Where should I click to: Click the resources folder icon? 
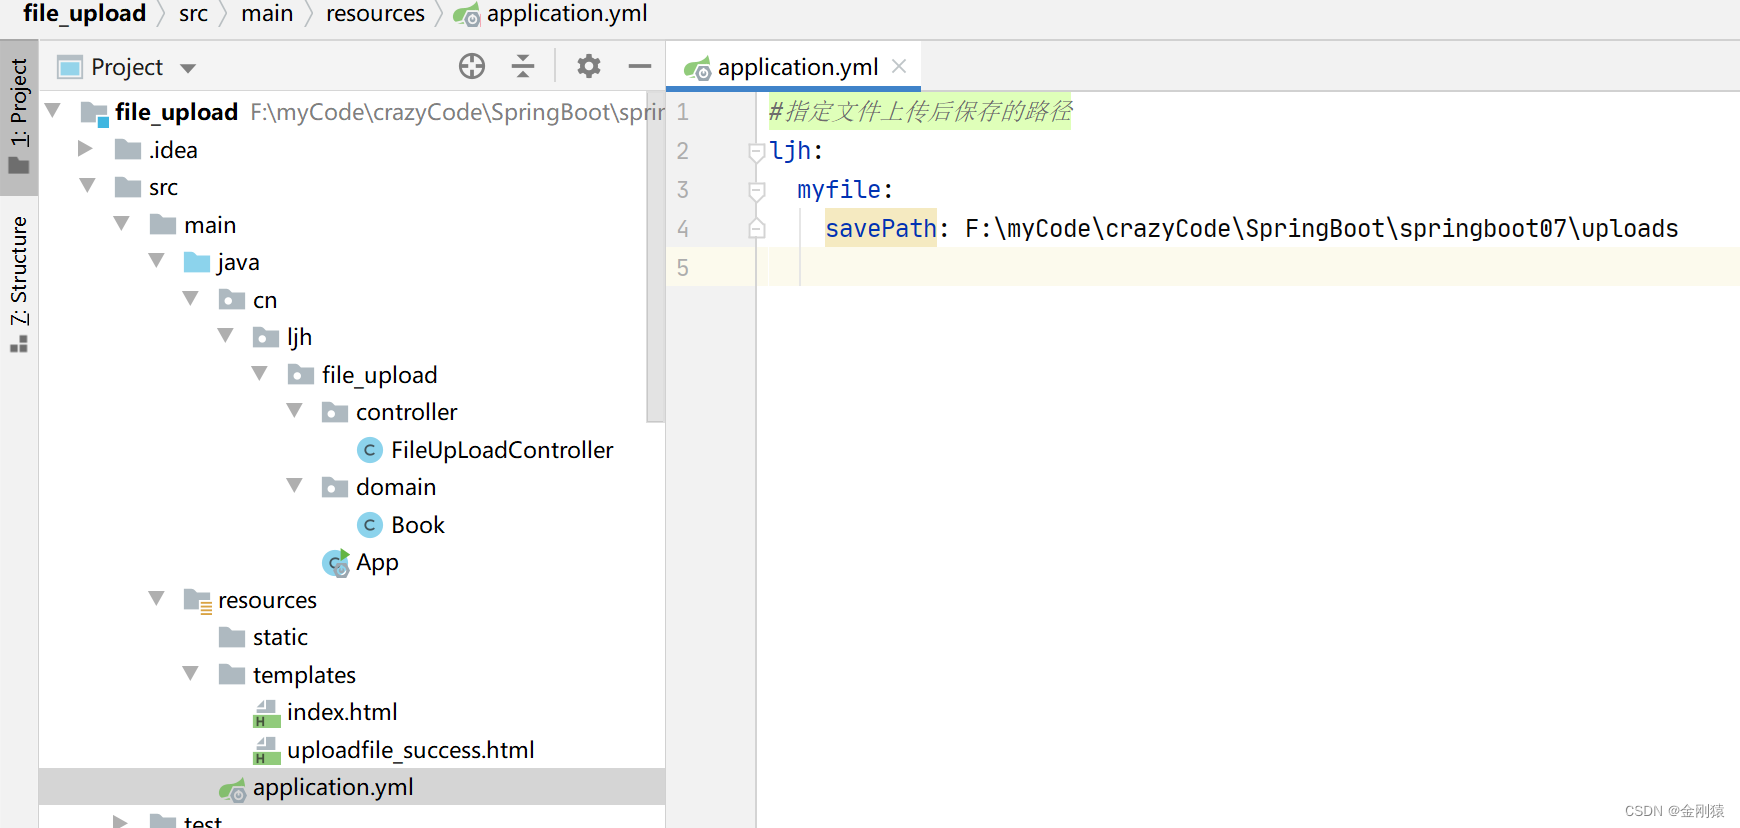[198, 600]
